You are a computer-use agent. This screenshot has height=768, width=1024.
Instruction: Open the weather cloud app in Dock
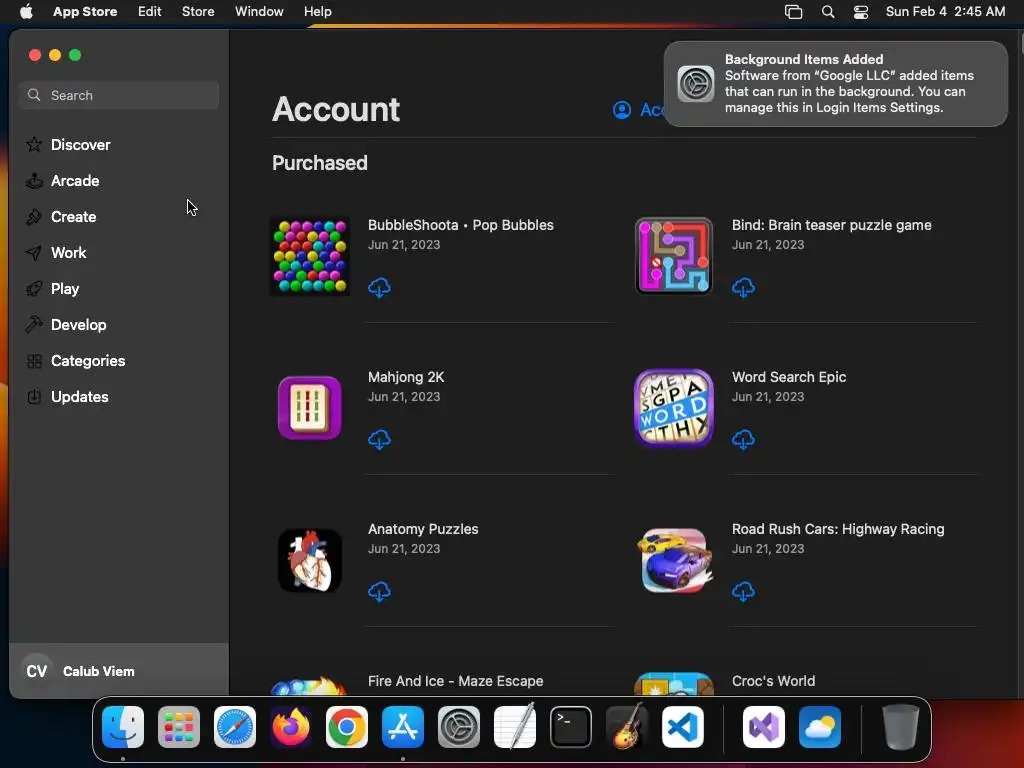click(820, 727)
